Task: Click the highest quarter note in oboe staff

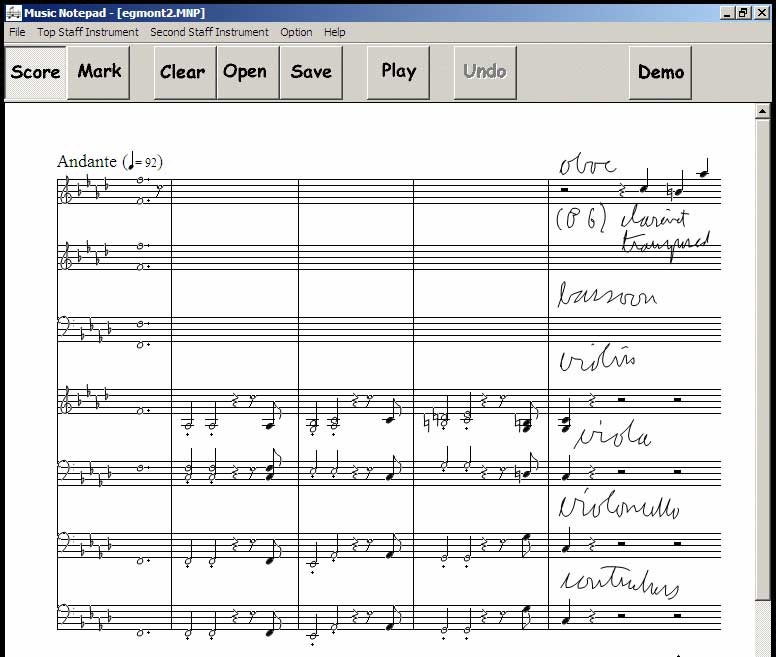Action: (704, 169)
